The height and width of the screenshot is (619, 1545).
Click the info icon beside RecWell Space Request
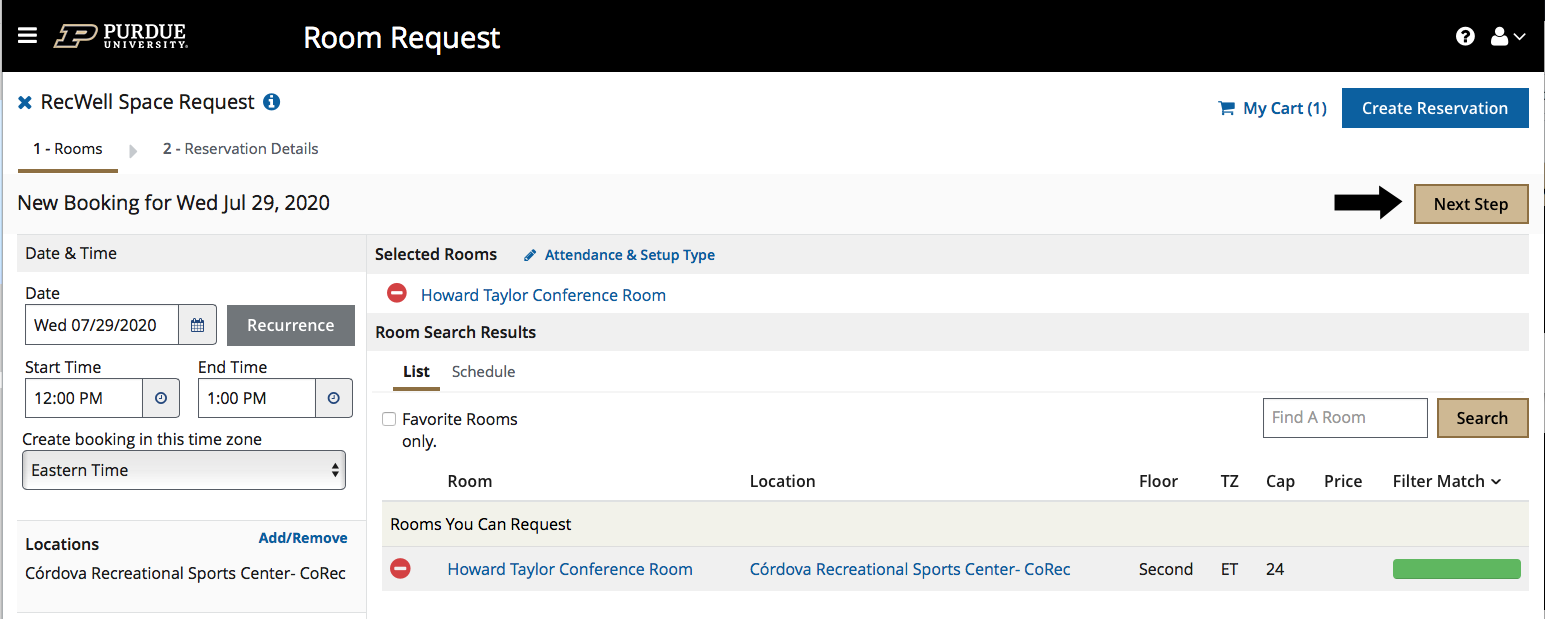(x=271, y=102)
